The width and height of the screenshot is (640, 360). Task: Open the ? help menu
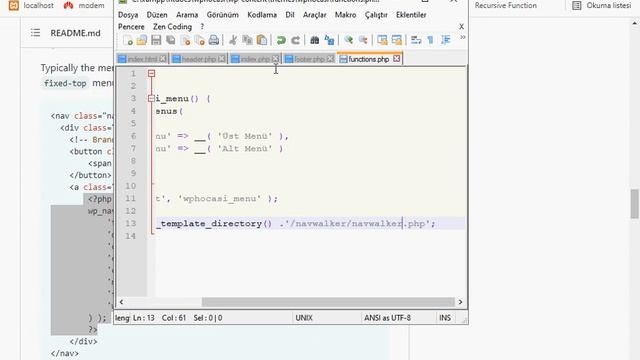(x=202, y=27)
